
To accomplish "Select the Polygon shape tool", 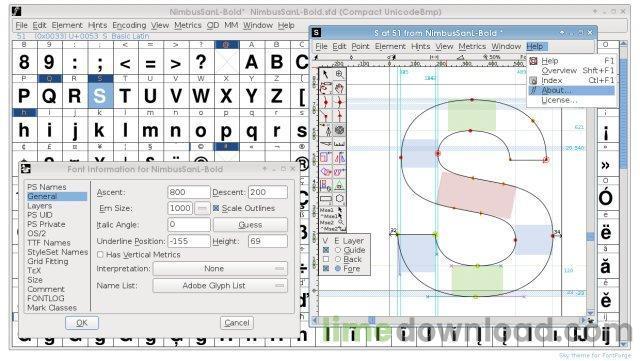I will 339,199.
